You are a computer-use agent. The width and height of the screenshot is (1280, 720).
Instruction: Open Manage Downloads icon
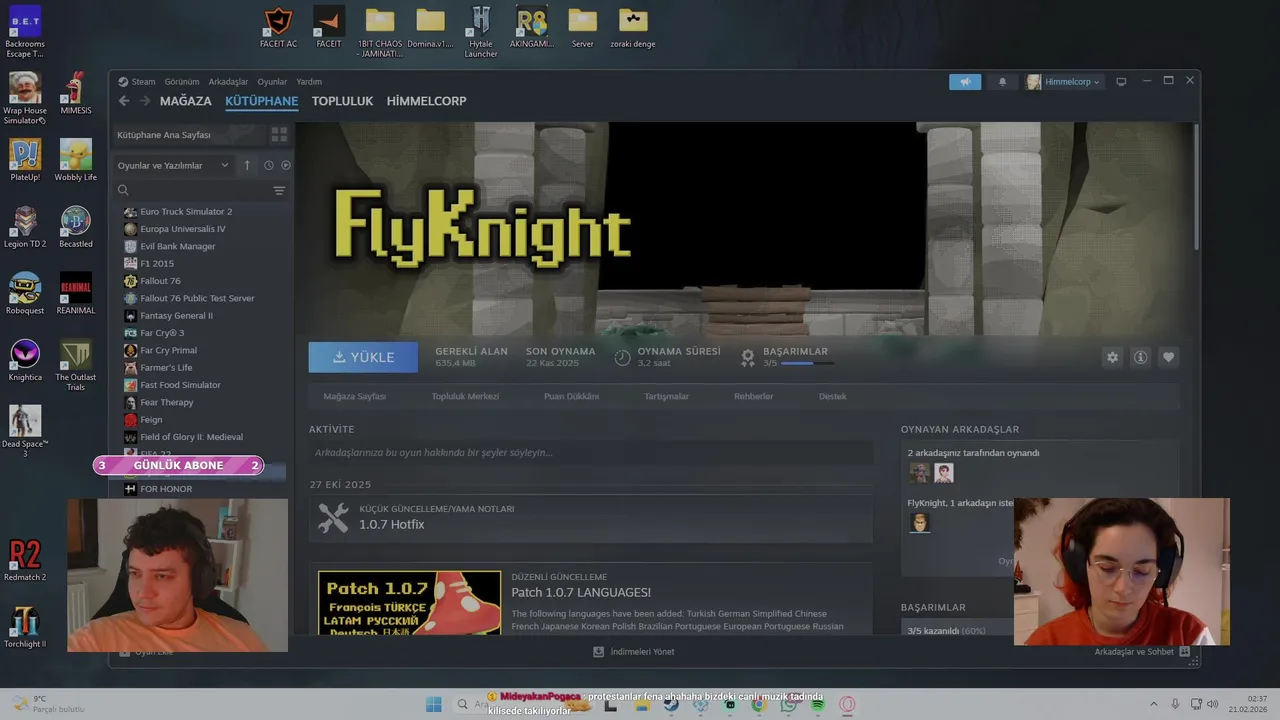click(598, 651)
